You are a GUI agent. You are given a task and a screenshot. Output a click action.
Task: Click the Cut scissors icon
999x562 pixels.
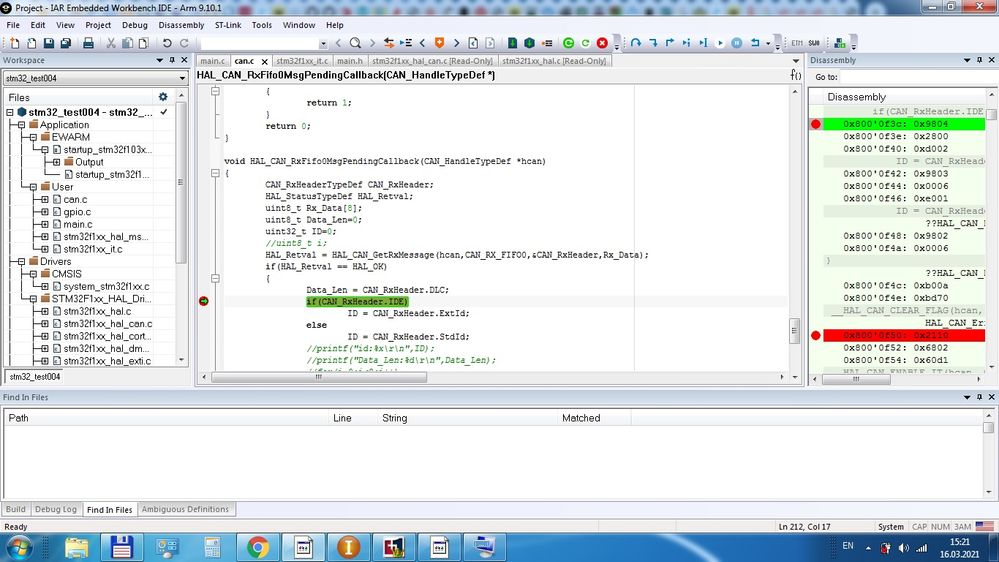(x=111, y=43)
